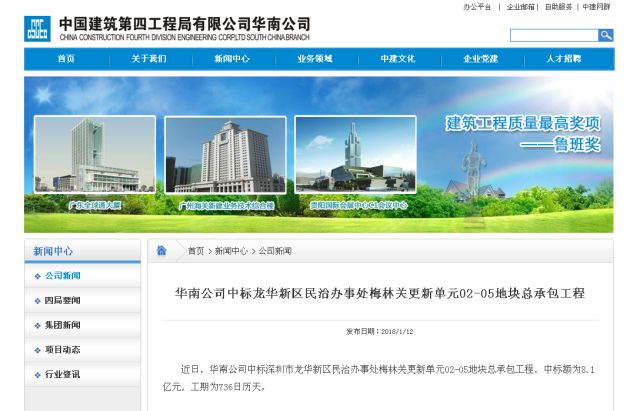Open the 关于我们 navigation menu
Viewport: 640px width, 411px height.
point(149,59)
